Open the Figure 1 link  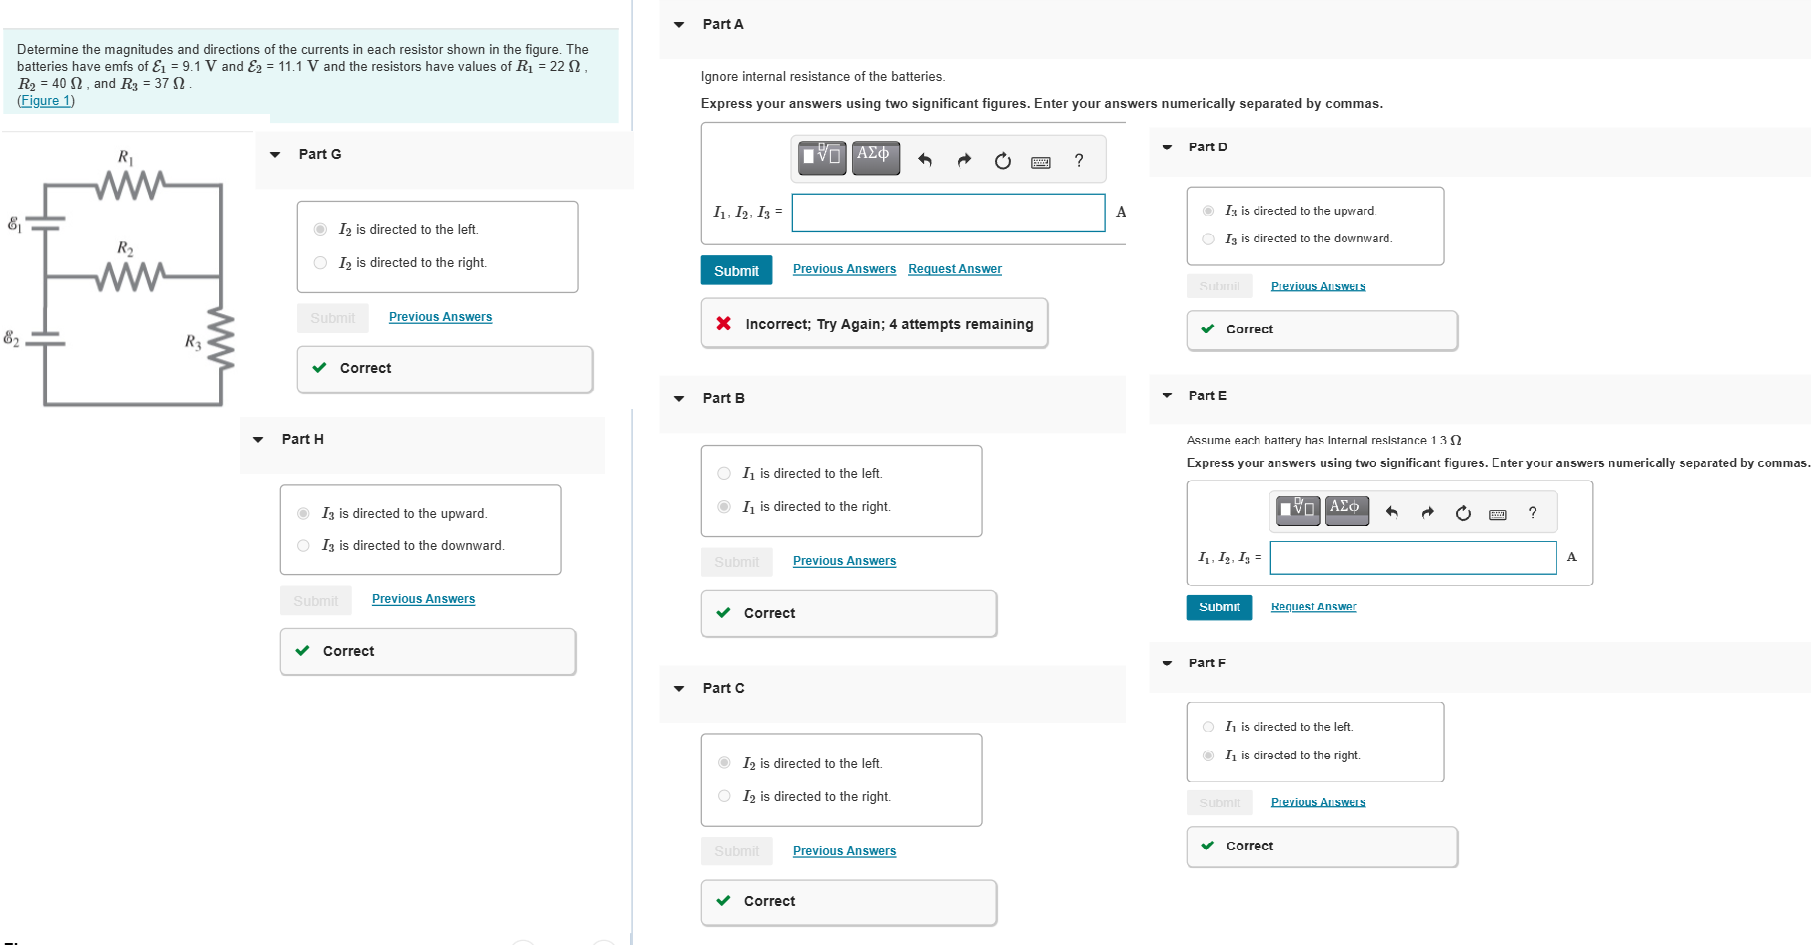pos(45,100)
